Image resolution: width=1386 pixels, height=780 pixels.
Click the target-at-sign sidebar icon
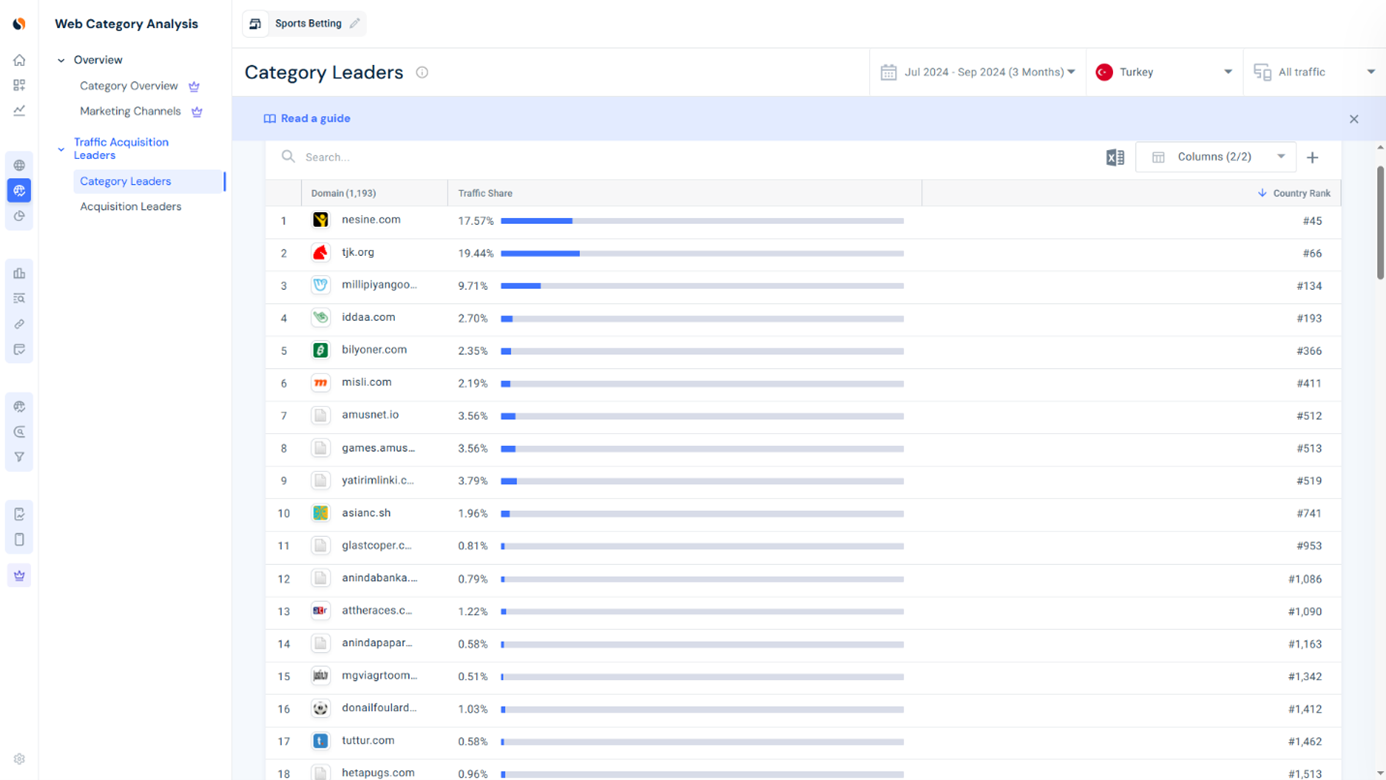(x=19, y=432)
